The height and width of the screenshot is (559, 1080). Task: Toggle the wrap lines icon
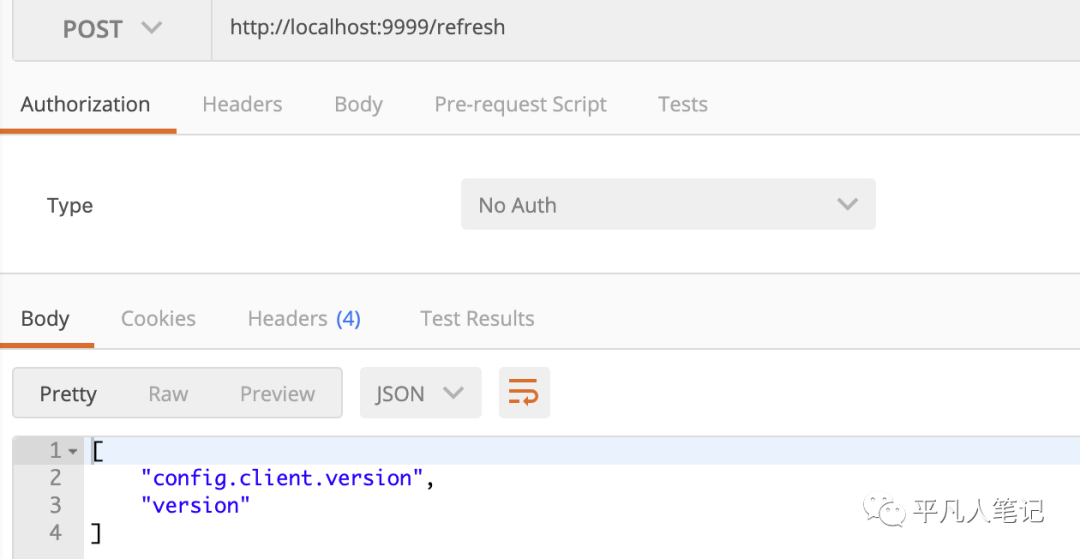tap(524, 393)
